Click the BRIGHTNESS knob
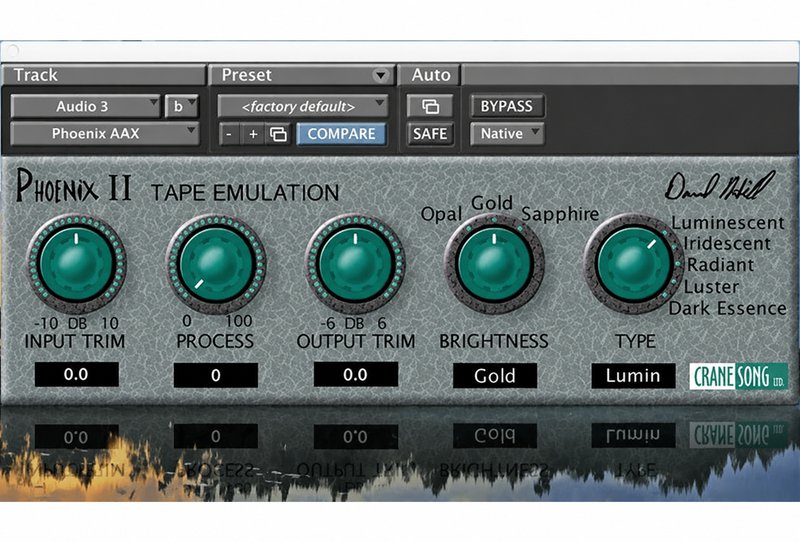The image size is (800, 542). 494,263
